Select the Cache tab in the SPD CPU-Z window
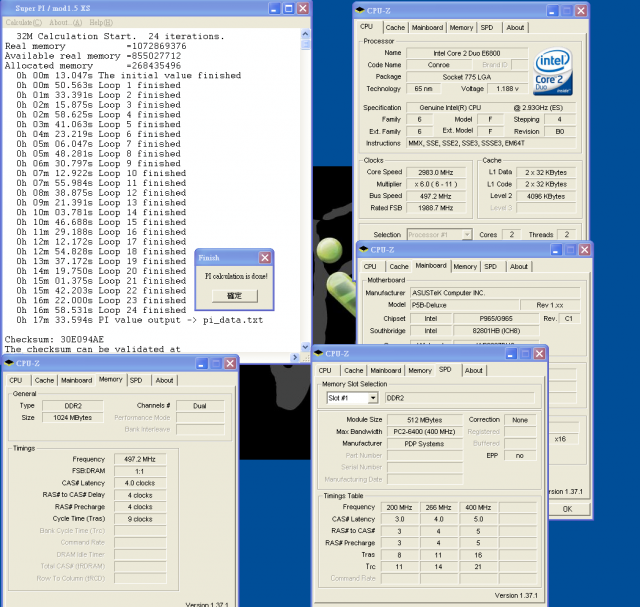640x607 pixels. tap(353, 370)
